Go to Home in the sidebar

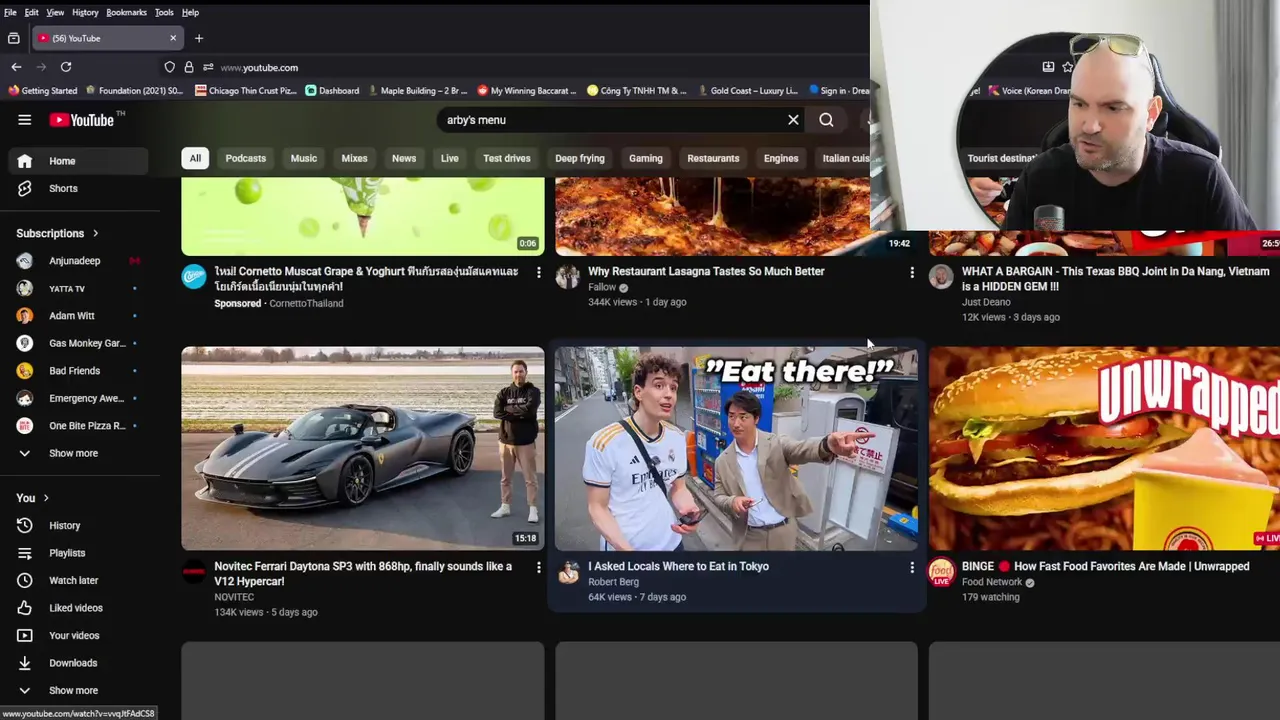point(78,161)
